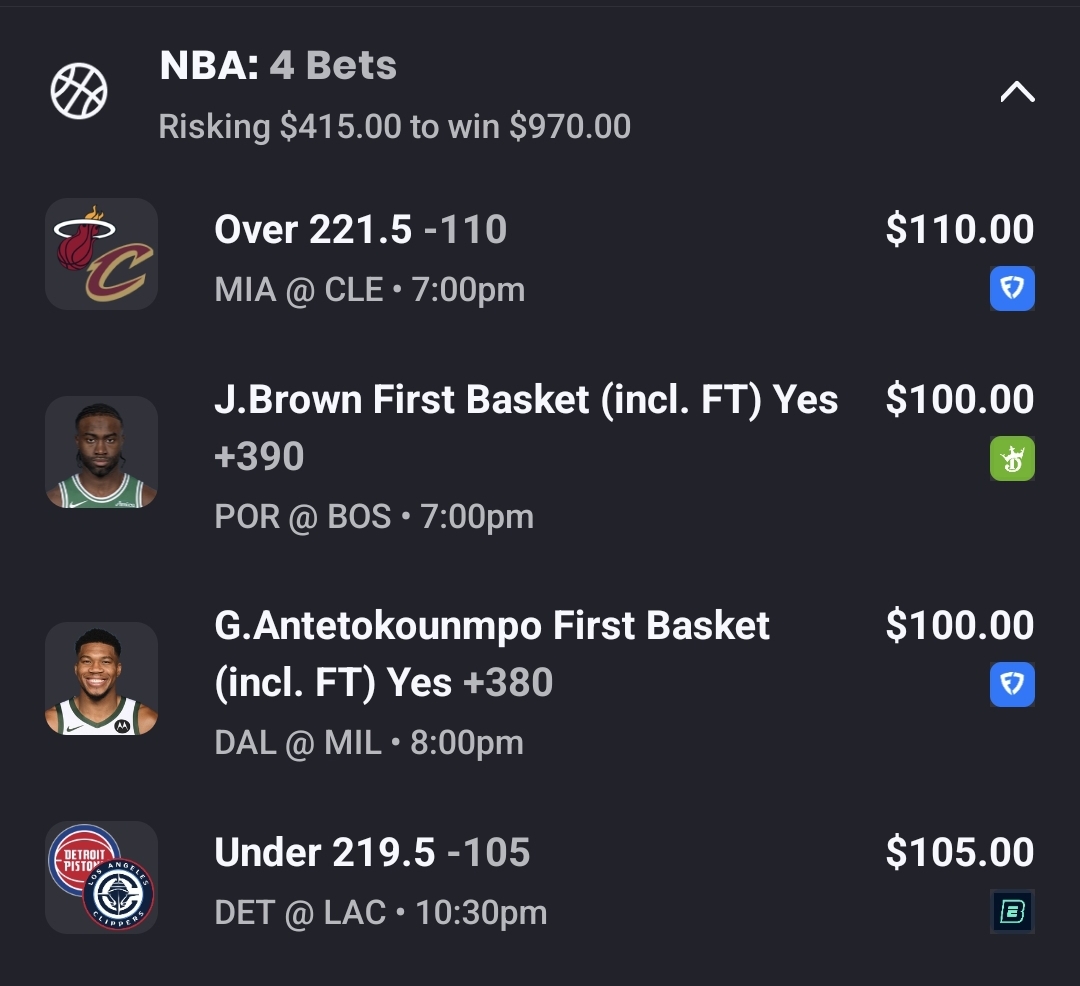
Task: Tap the FanDuel icon on Antetokounmpo bet
Action: tap(1012, 685)
